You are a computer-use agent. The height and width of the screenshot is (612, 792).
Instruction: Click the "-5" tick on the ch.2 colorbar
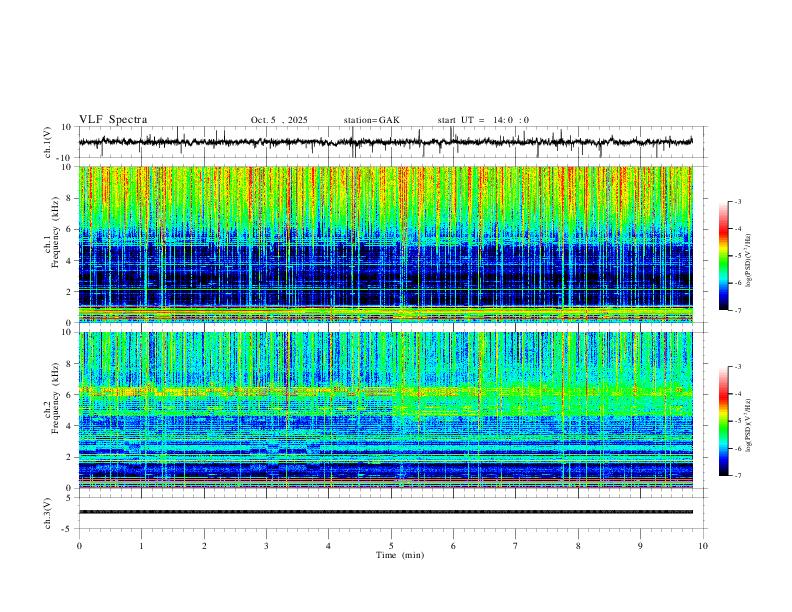(737, 421)
